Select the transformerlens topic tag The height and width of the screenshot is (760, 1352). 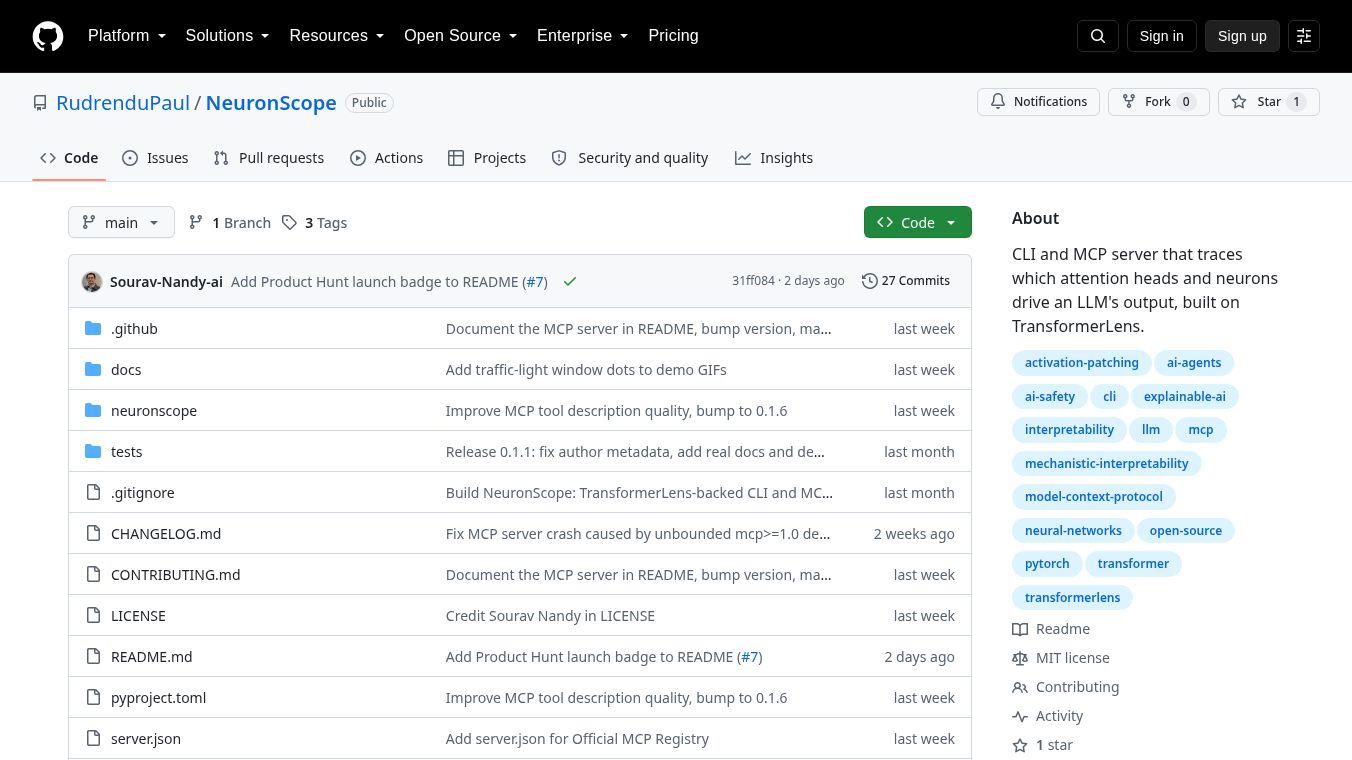tap(1072, 597)
